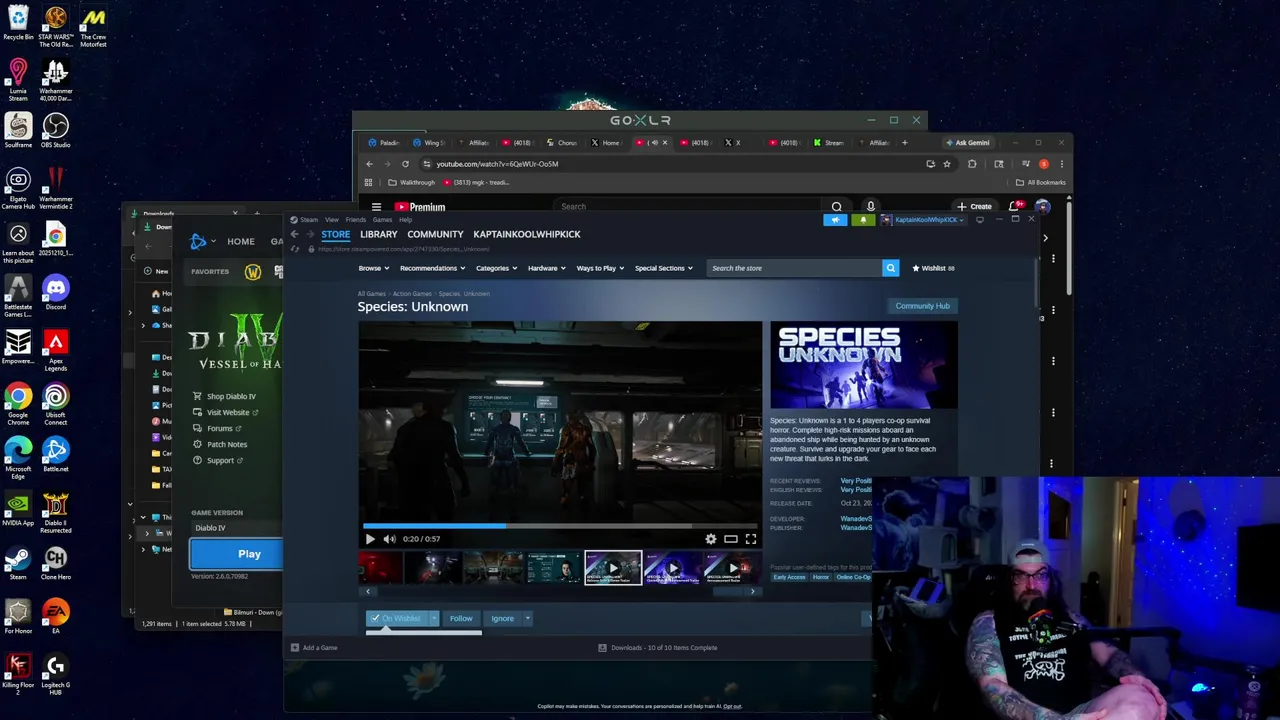Play the Species: Unknown trailer video
1280x720 pixels.
click(370, 539)
